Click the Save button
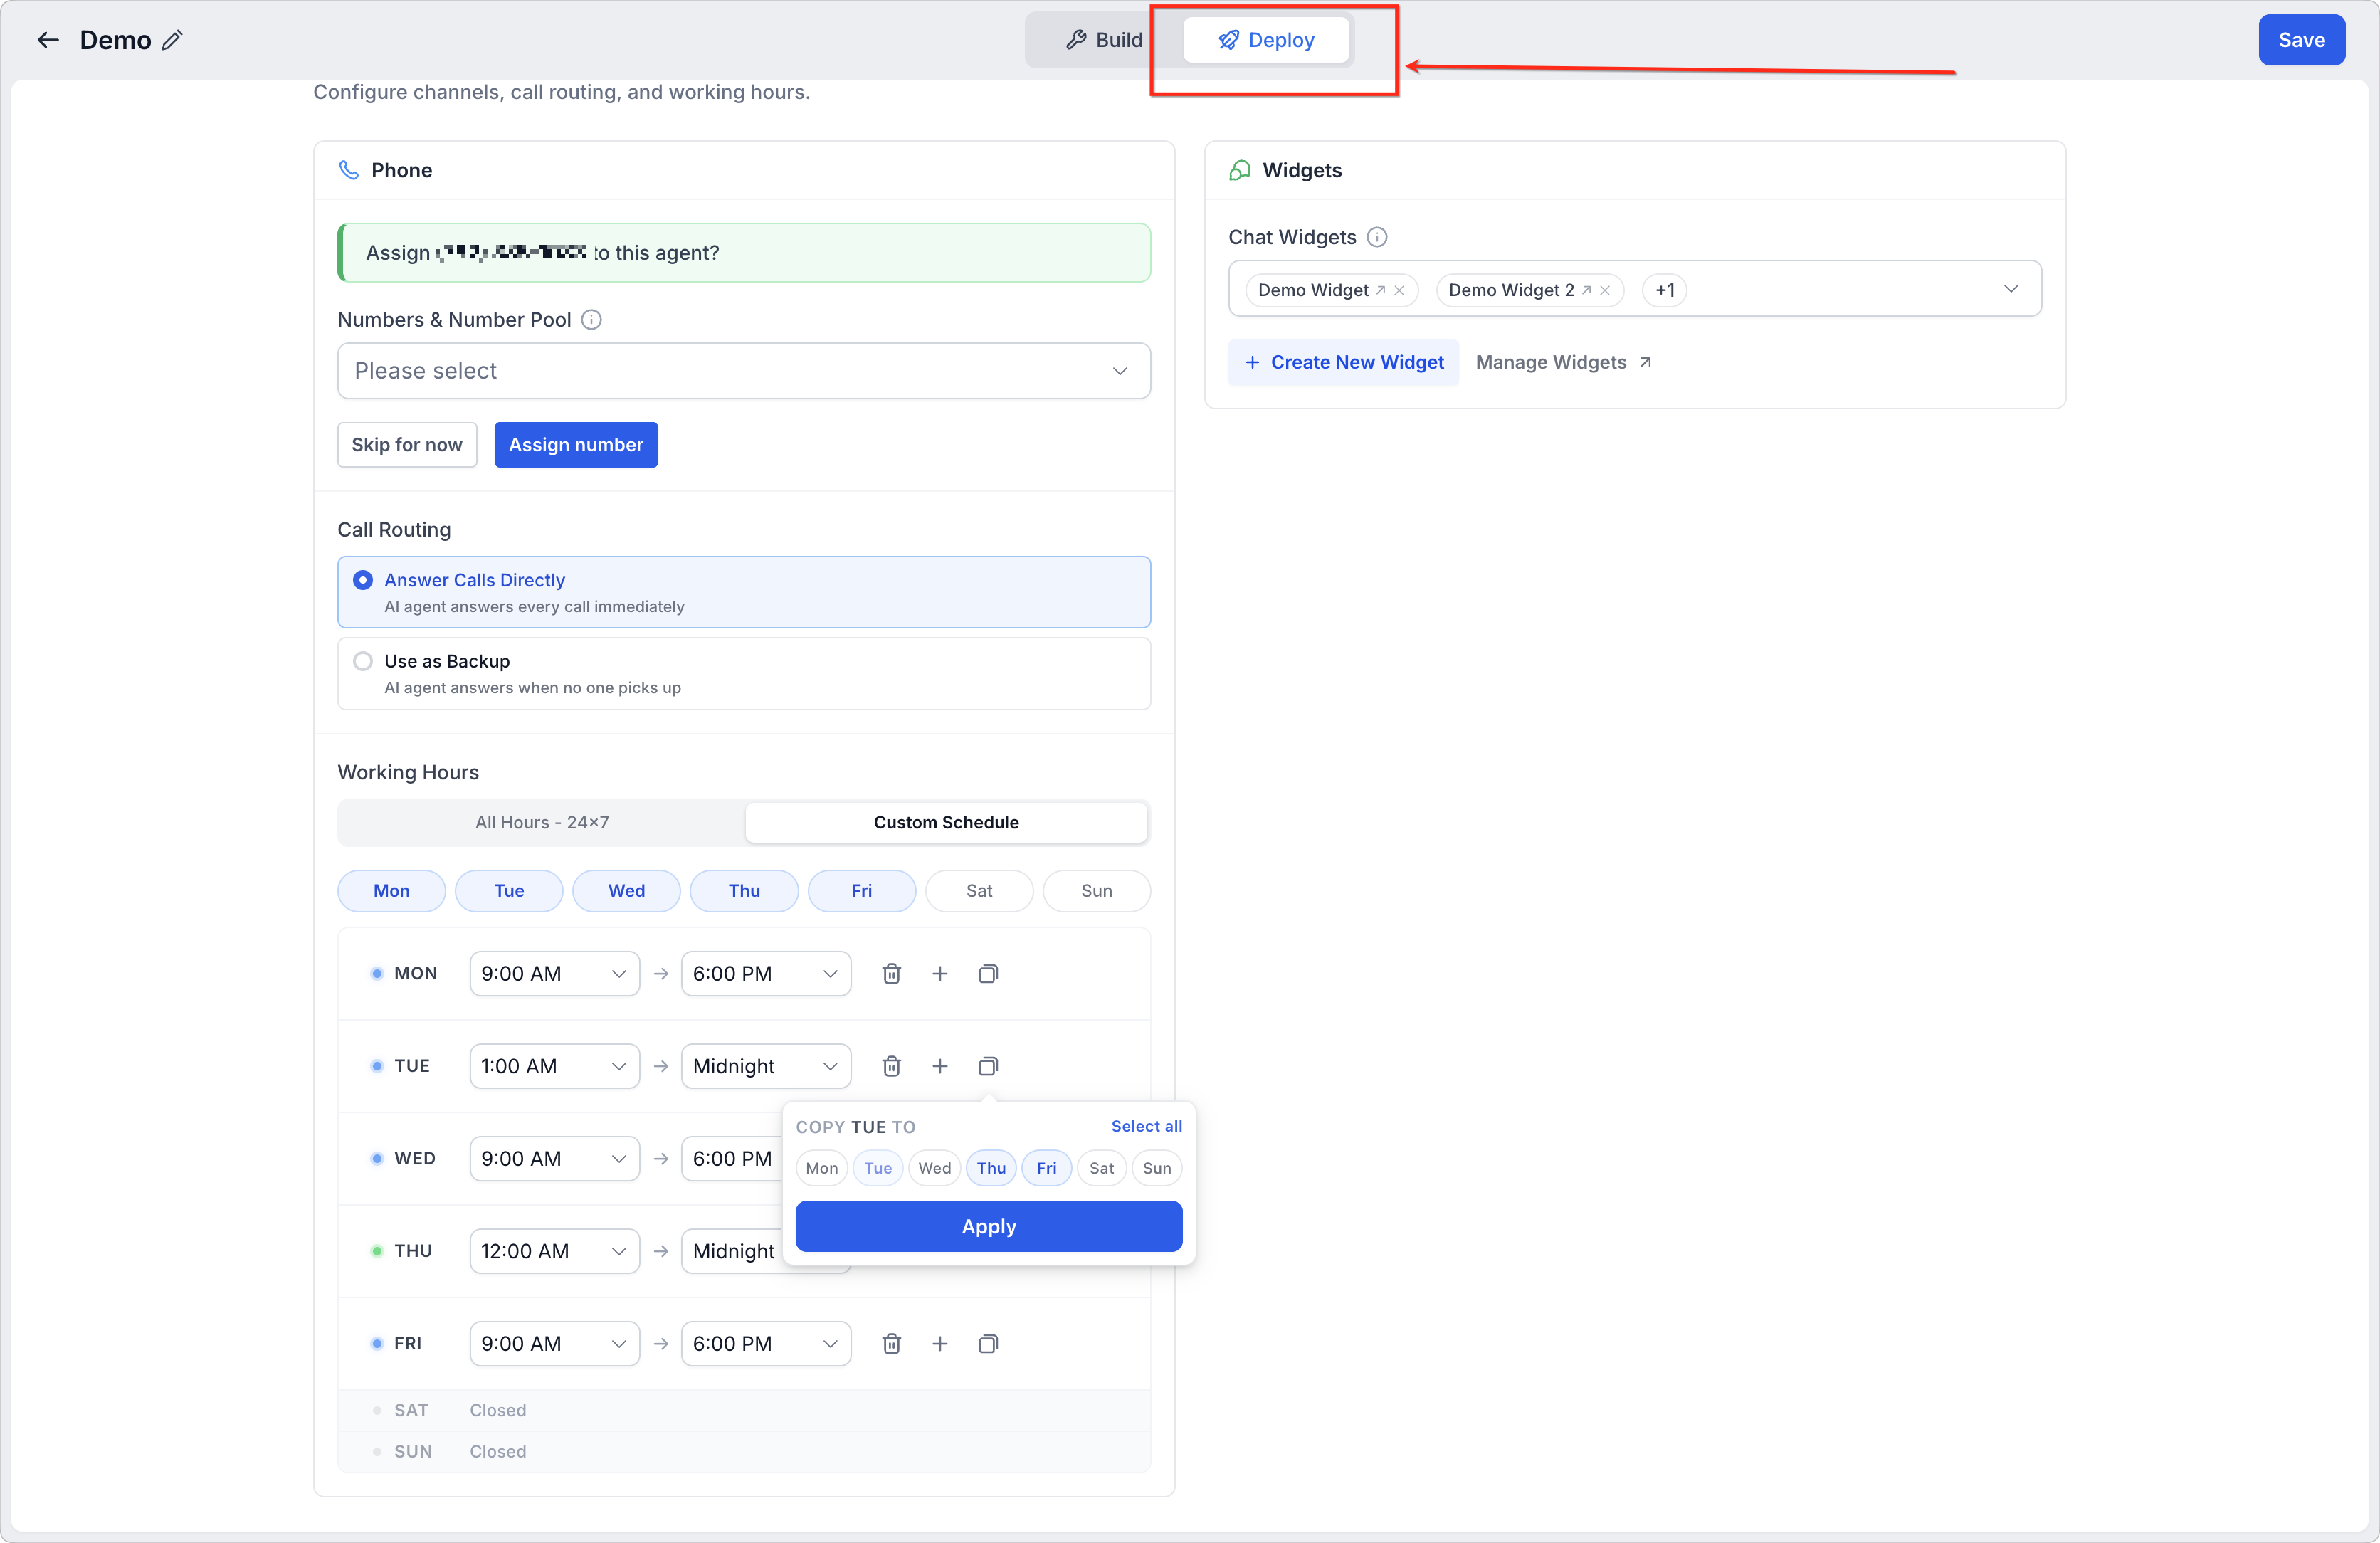This screenshot has width=2380, height=1543. click(x=2301, y=40)
